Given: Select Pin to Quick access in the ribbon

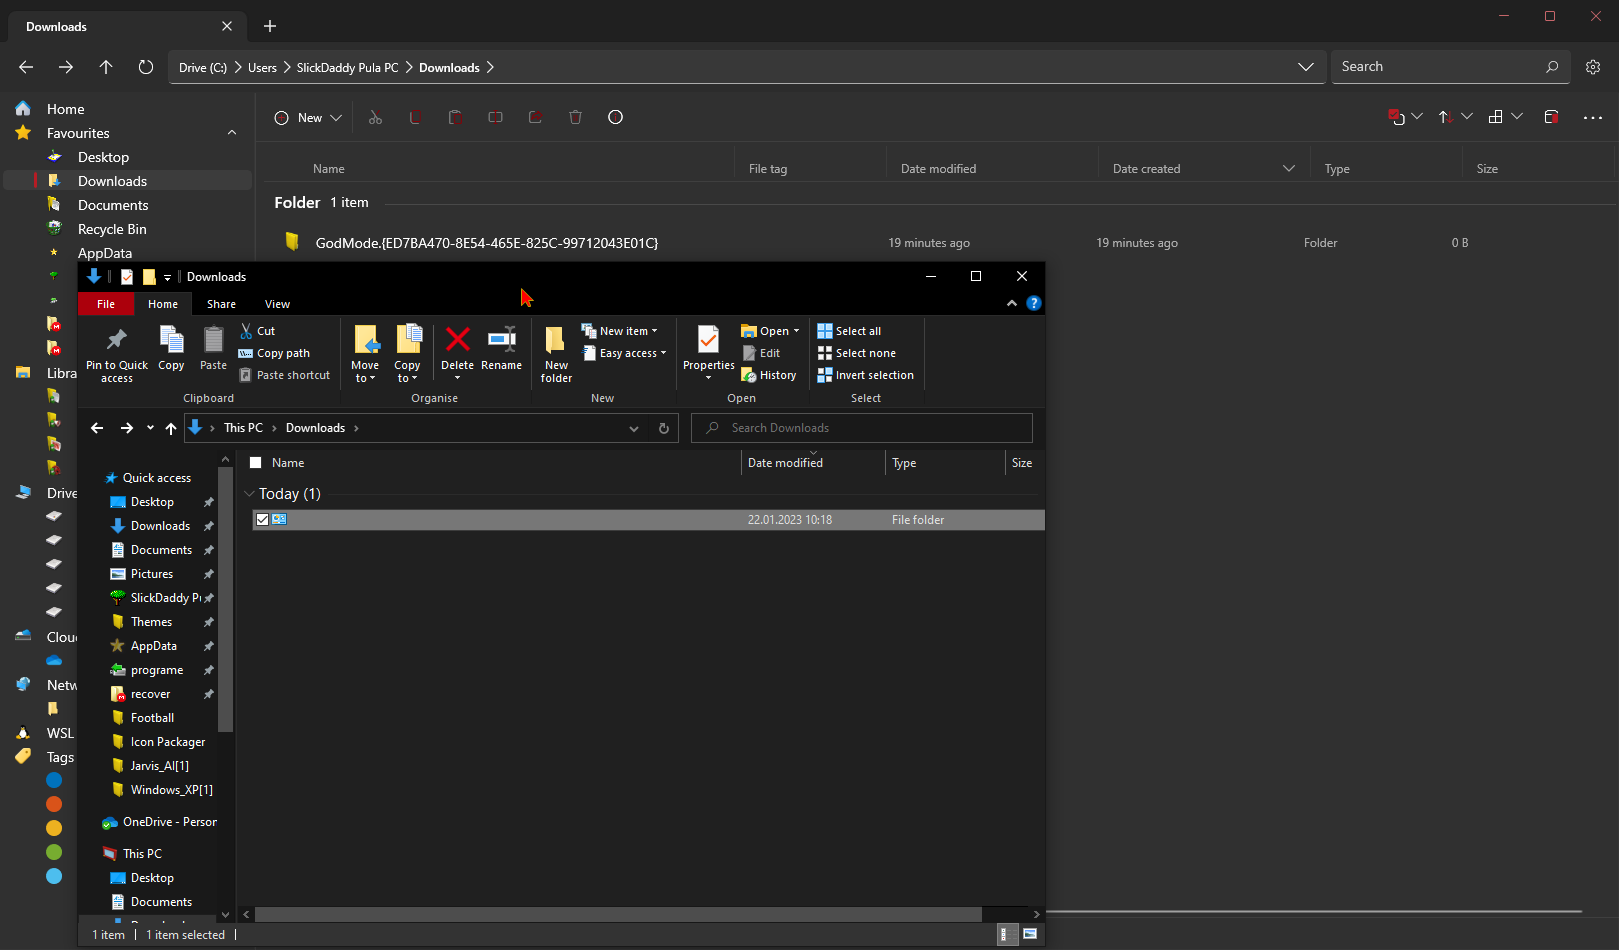Looking at the screenshot, I should (116, 352).
